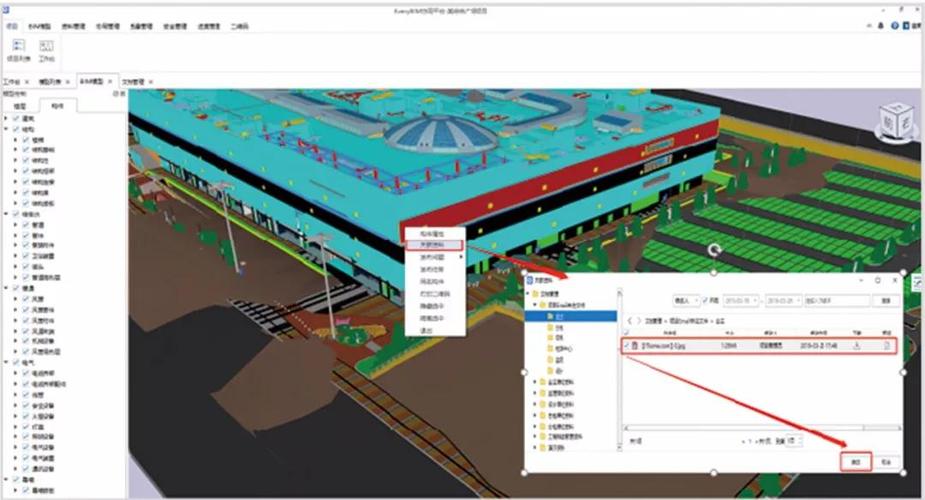Screen dimensions: 925x500
Task: Open the blue help question-mark icon
Action: pyautogui.click(x=895, y=26)
